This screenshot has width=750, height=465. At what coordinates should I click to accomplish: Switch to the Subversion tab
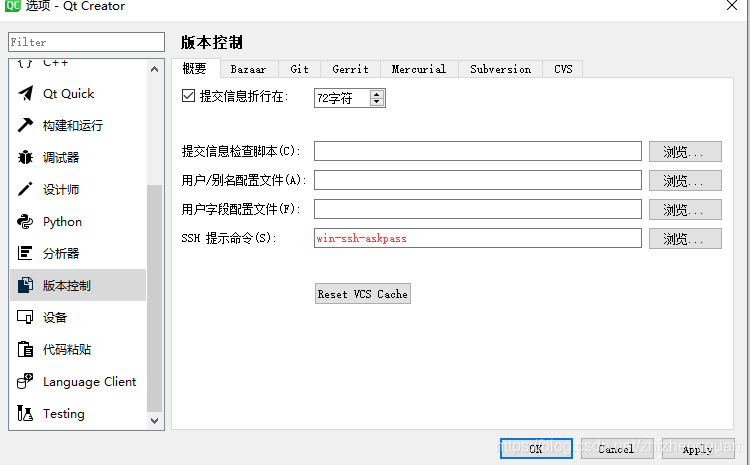(x=500, y=69)
